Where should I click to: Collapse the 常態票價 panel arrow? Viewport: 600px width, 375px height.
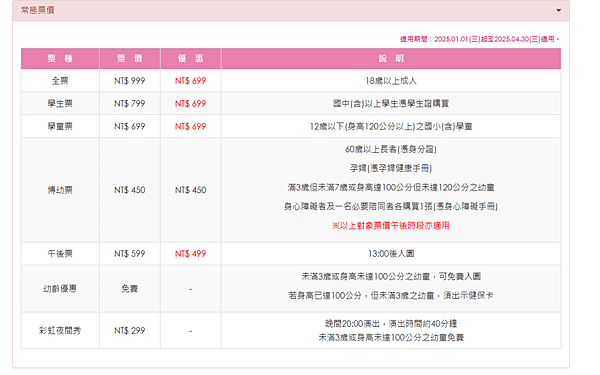point(558,10)
